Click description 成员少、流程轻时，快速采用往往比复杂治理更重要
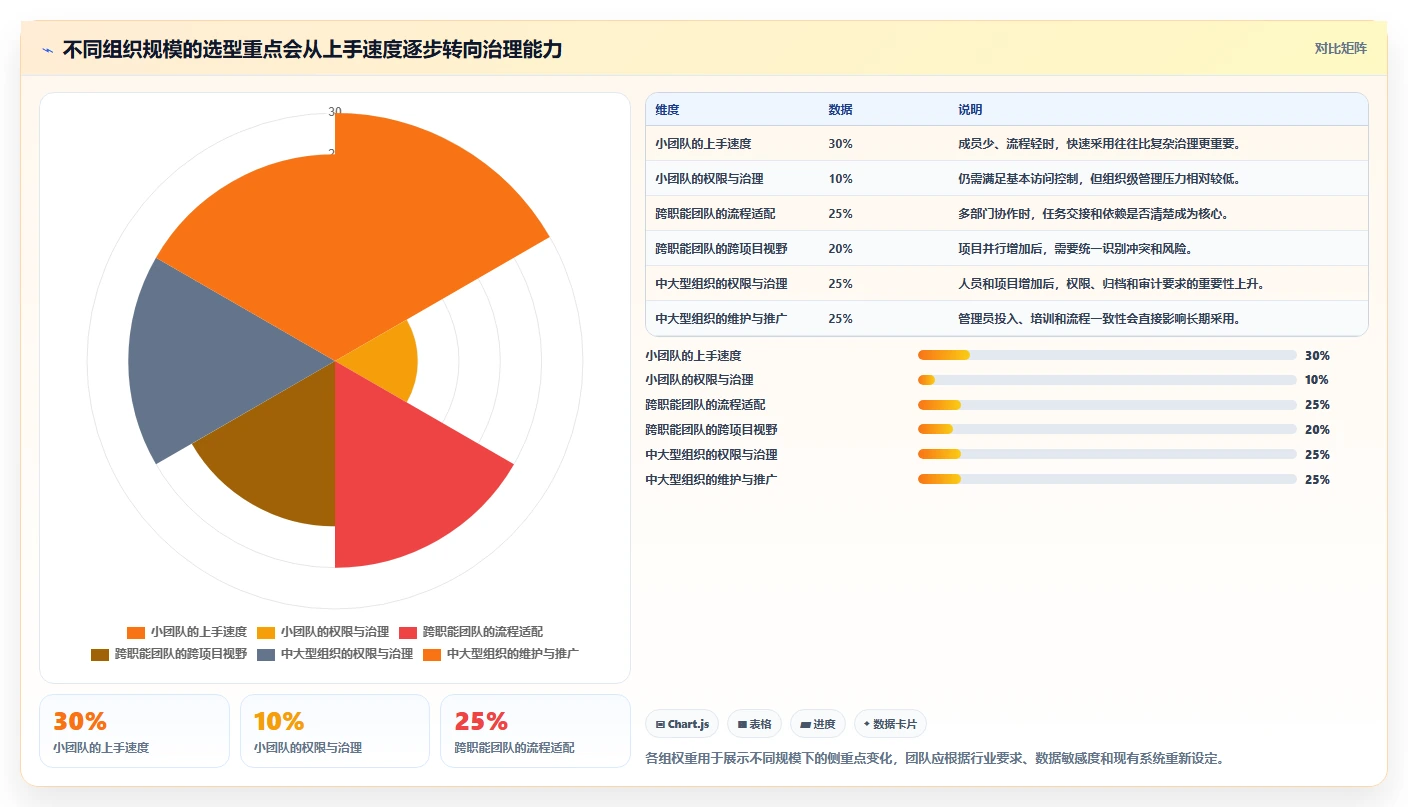Image resolution: width=1408 pixels, height=807 pixels. pos(1099,144)
